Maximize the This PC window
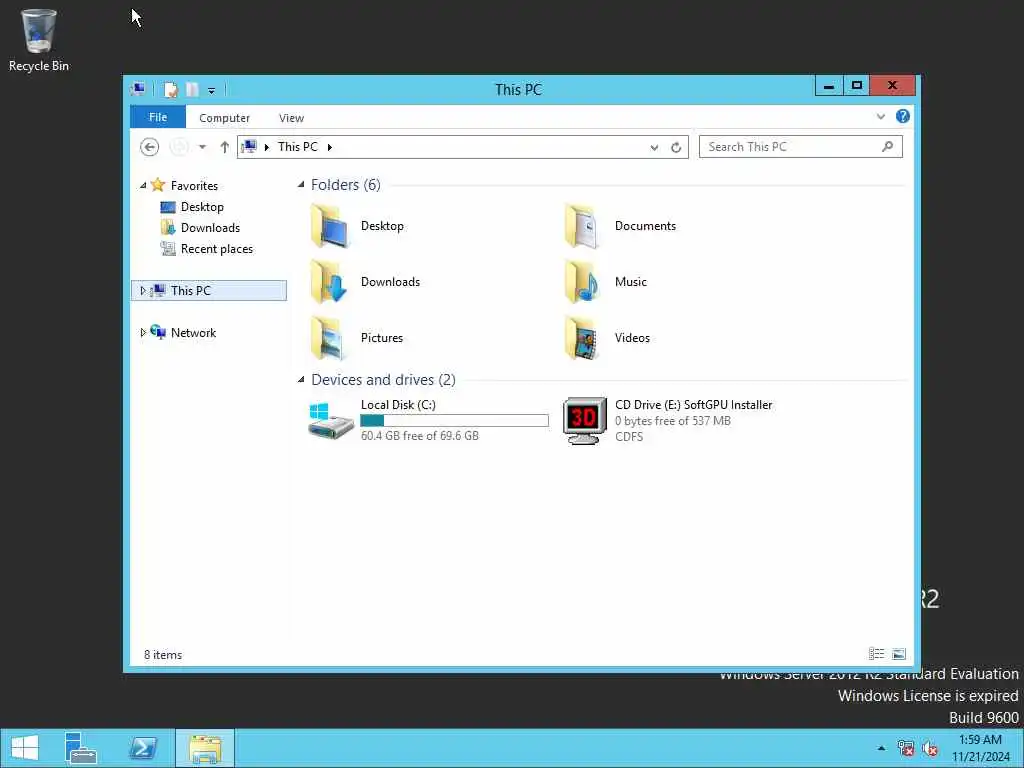This screenshot has height=768, width=1024. coord(857,86)
